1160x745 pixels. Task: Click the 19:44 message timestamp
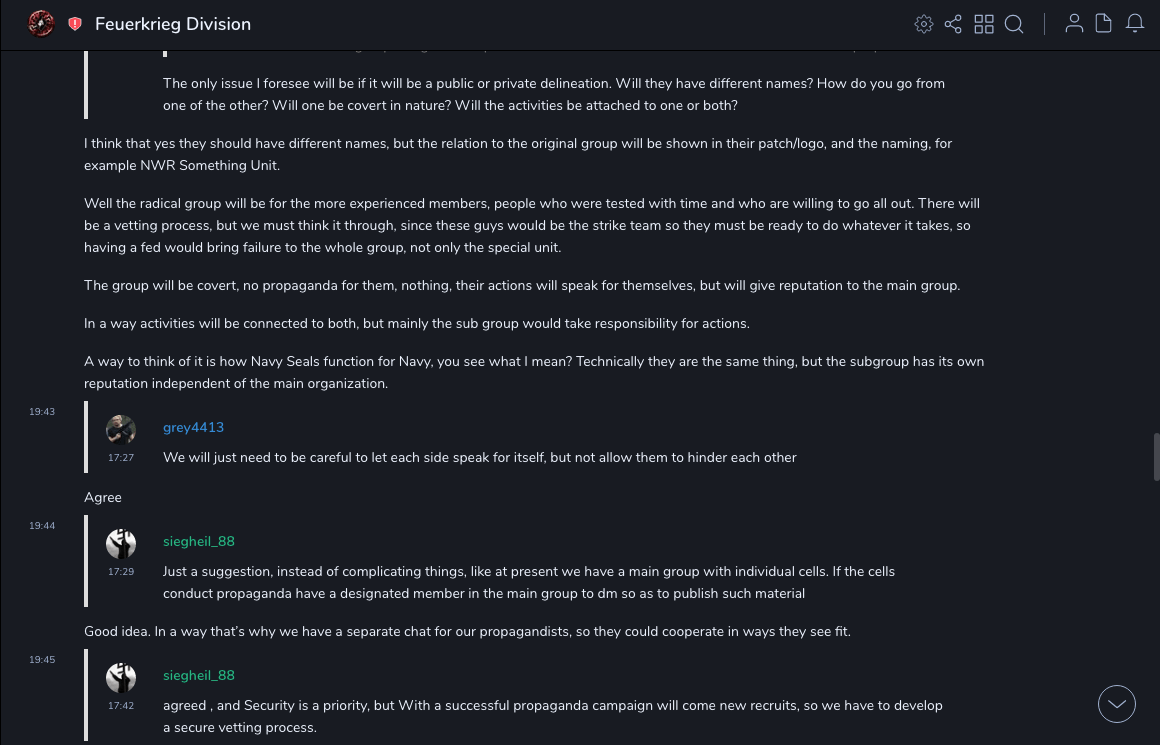click(42, 526)
